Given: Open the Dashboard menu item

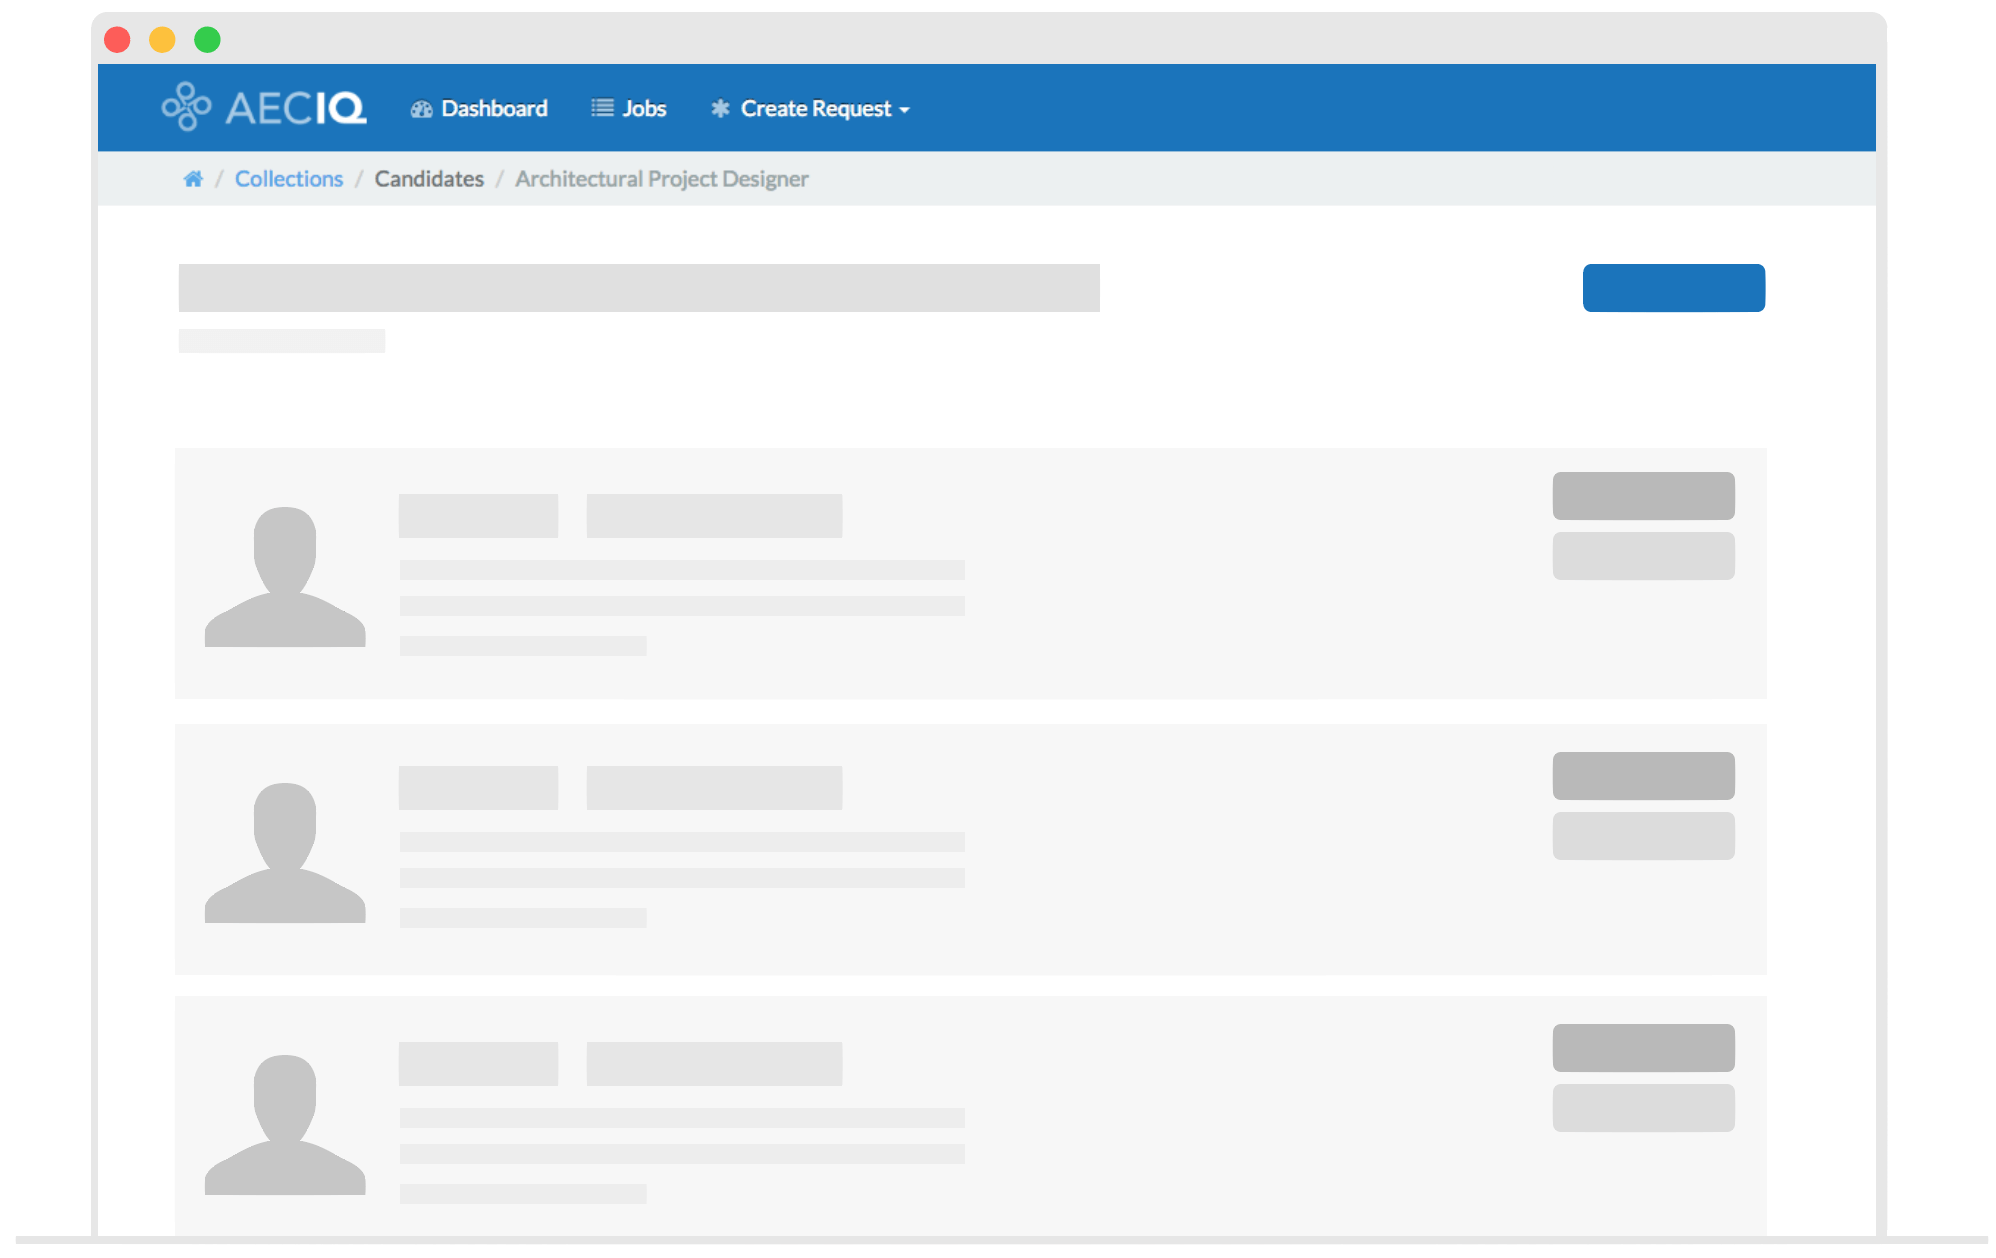Looking at the screenshot, I should coord(494,109).
